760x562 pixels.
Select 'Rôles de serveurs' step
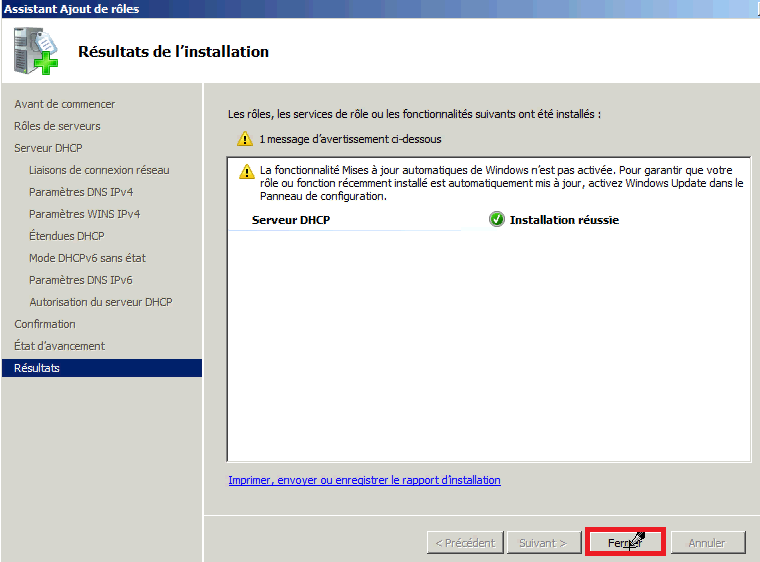click(x=57, y=126)
